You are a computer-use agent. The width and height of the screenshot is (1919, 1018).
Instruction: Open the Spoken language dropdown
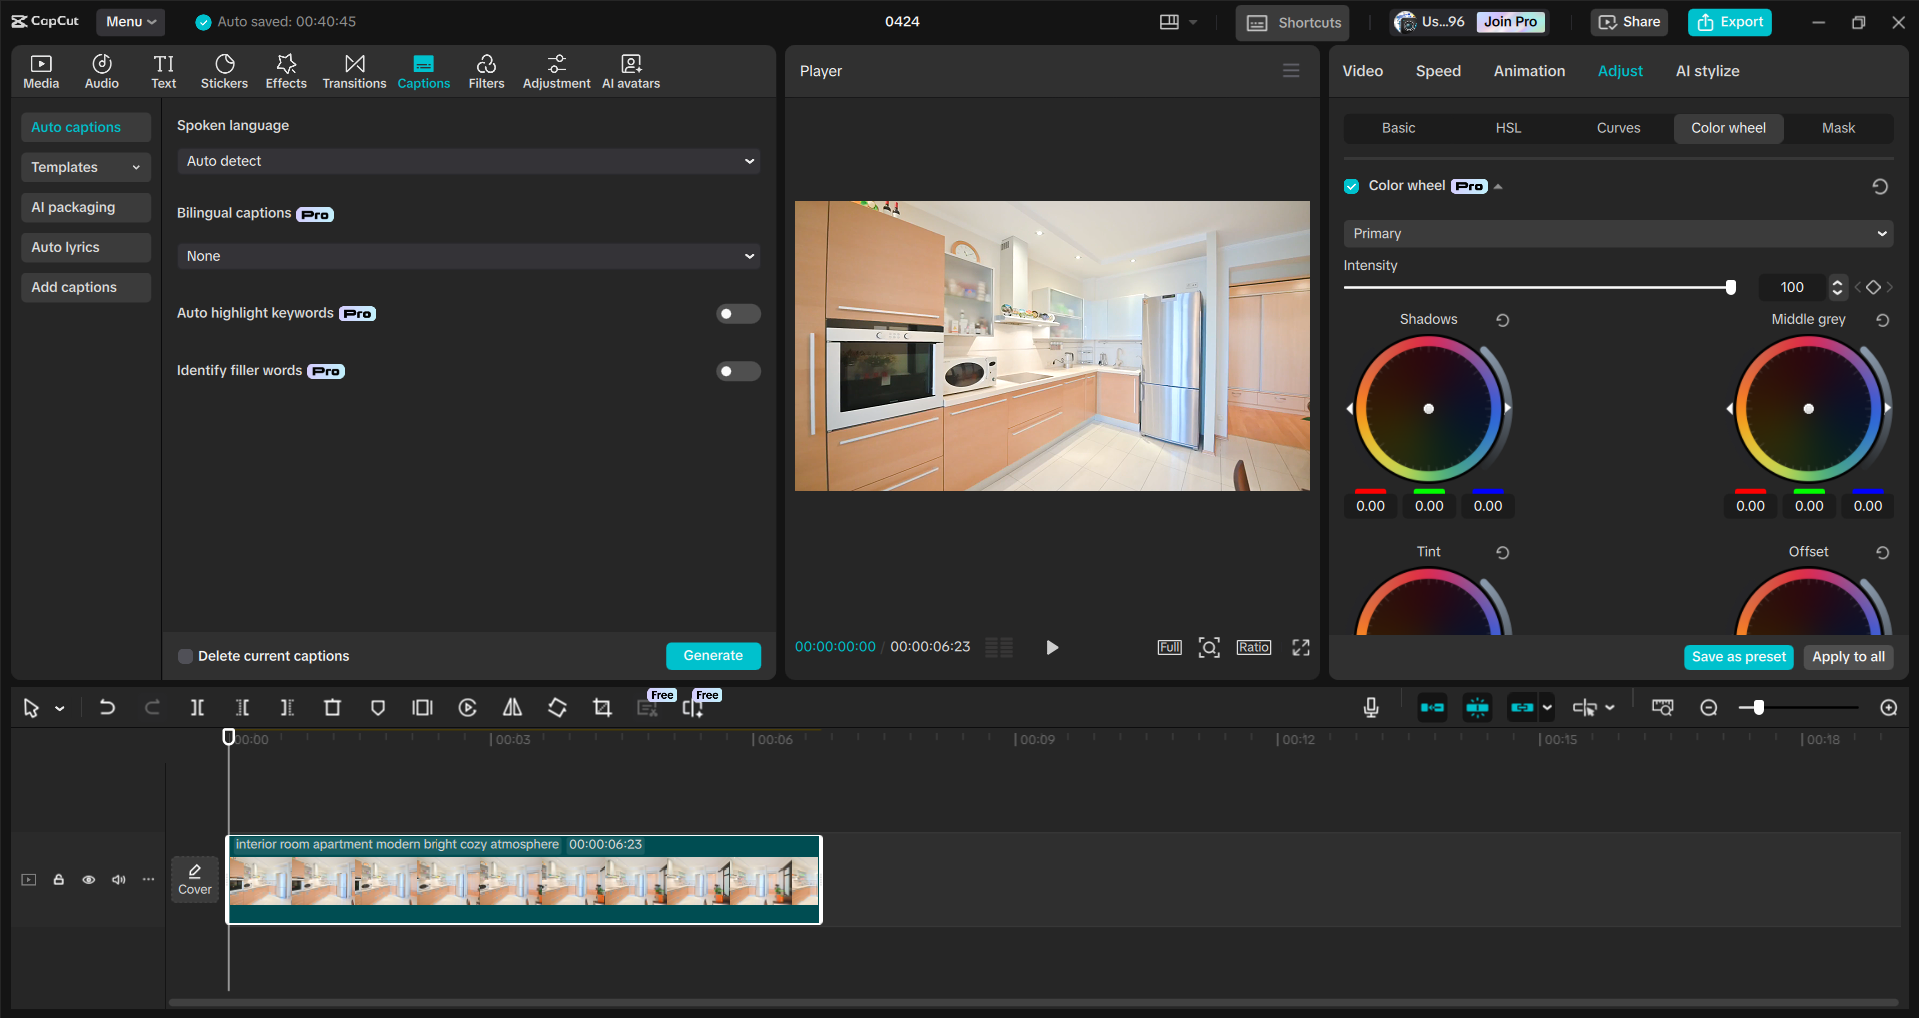pyautogui.click(x=467, y=160)
